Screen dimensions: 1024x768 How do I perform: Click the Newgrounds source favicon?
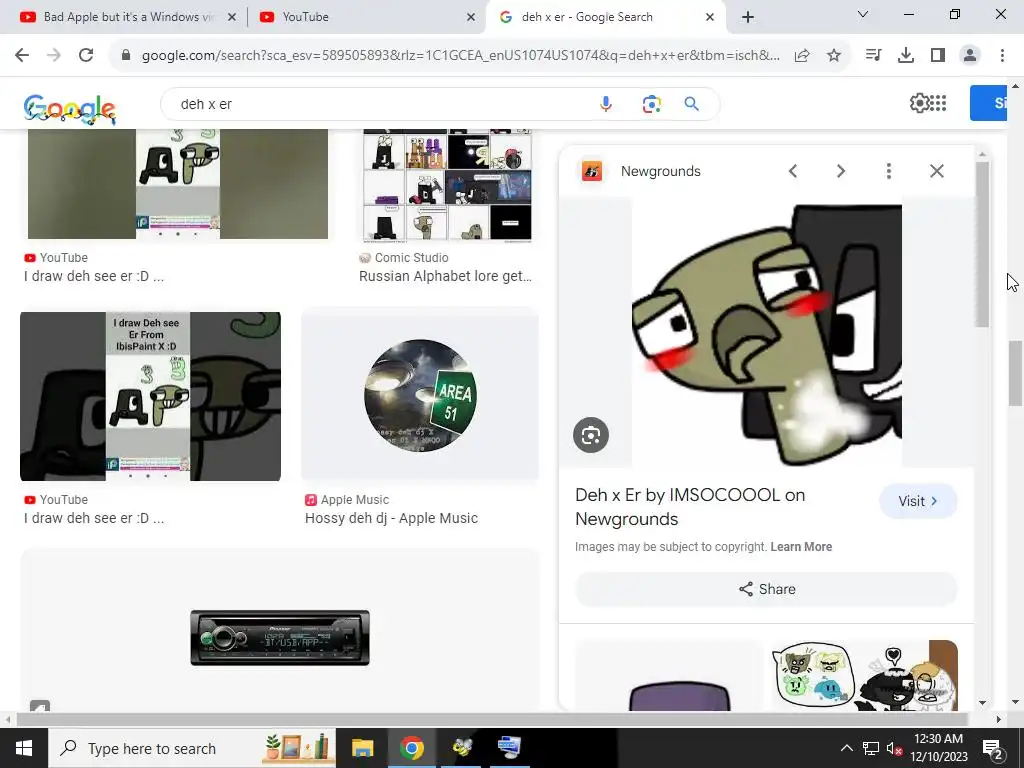point(592,171)
